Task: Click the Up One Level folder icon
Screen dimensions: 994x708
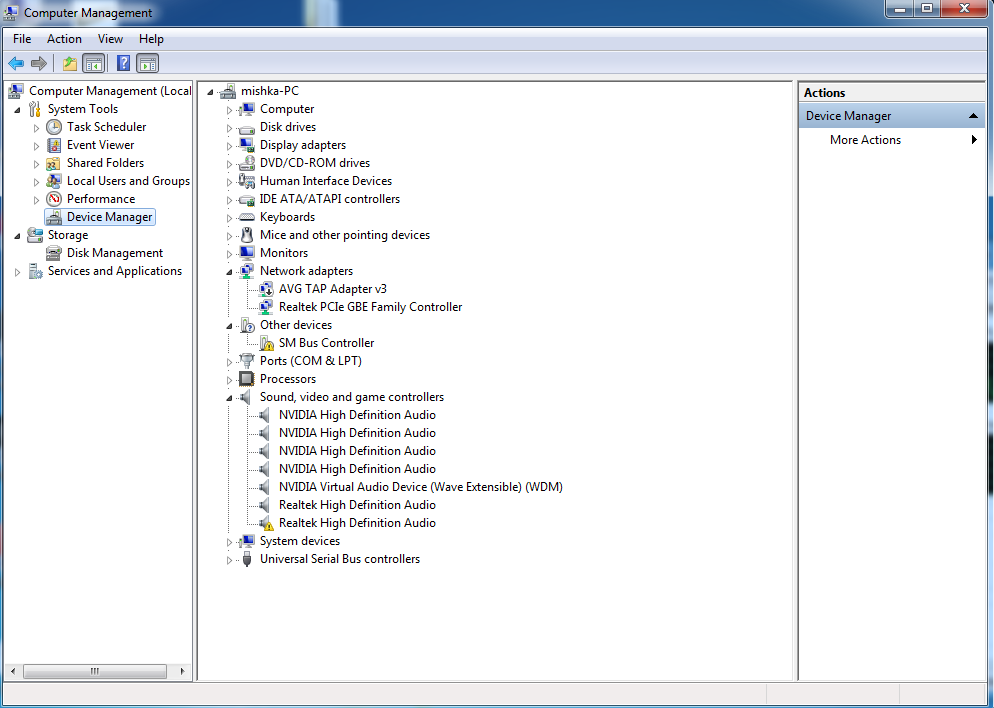Action: 69,64
